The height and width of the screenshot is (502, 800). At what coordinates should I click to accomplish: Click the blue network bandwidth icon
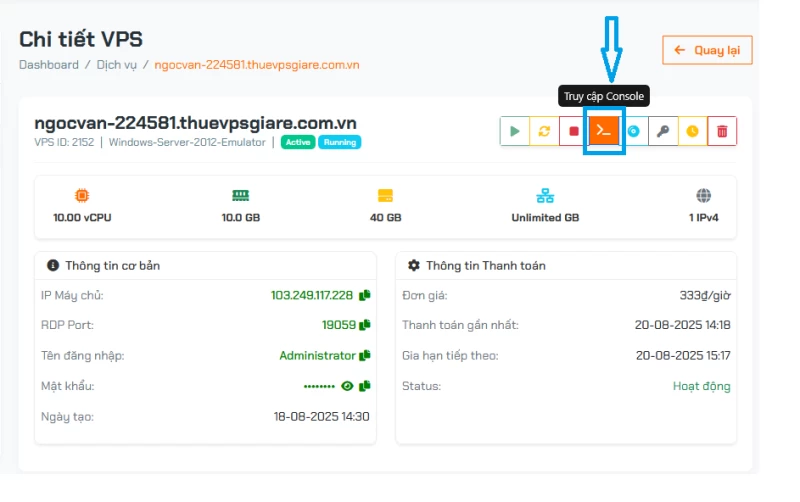point(545,195)
